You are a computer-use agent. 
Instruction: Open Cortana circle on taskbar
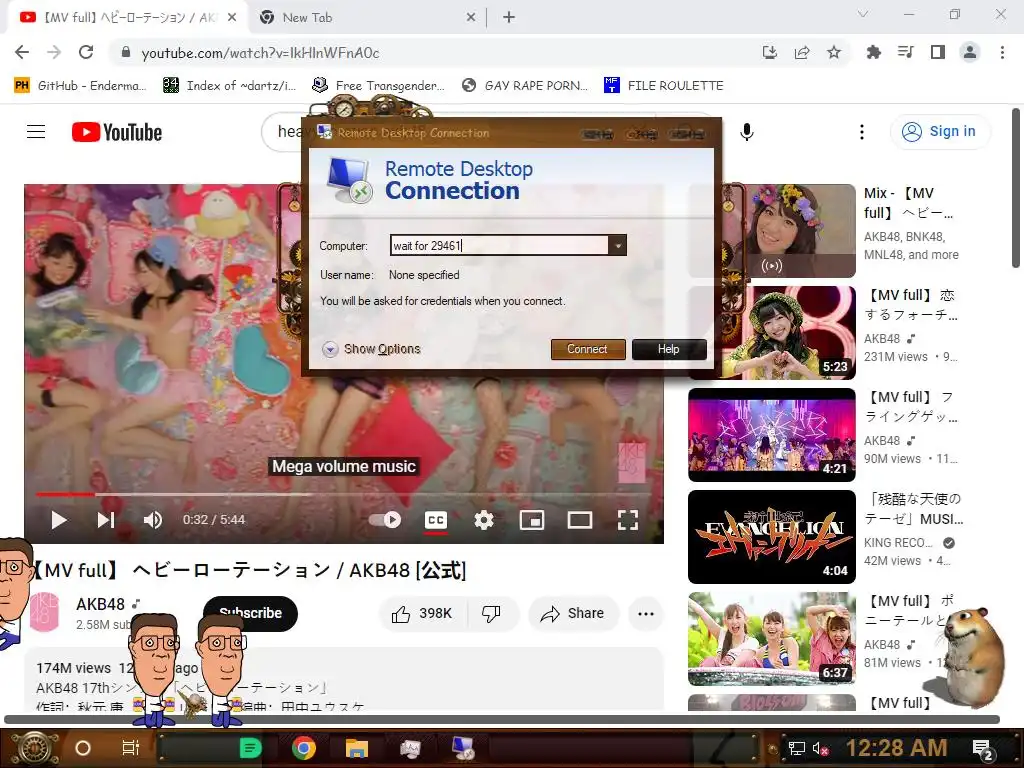tap(83, 748)
